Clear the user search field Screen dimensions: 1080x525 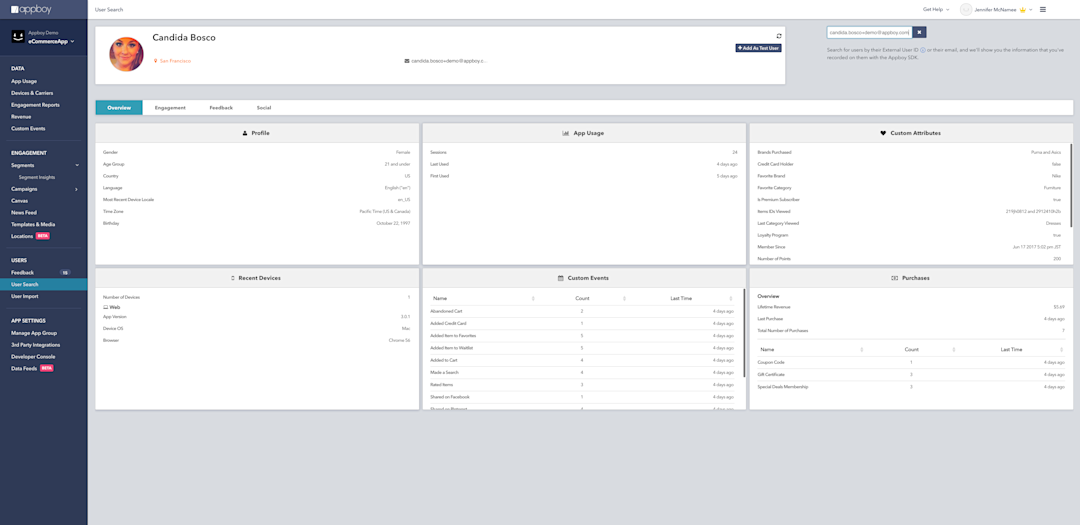920,32
